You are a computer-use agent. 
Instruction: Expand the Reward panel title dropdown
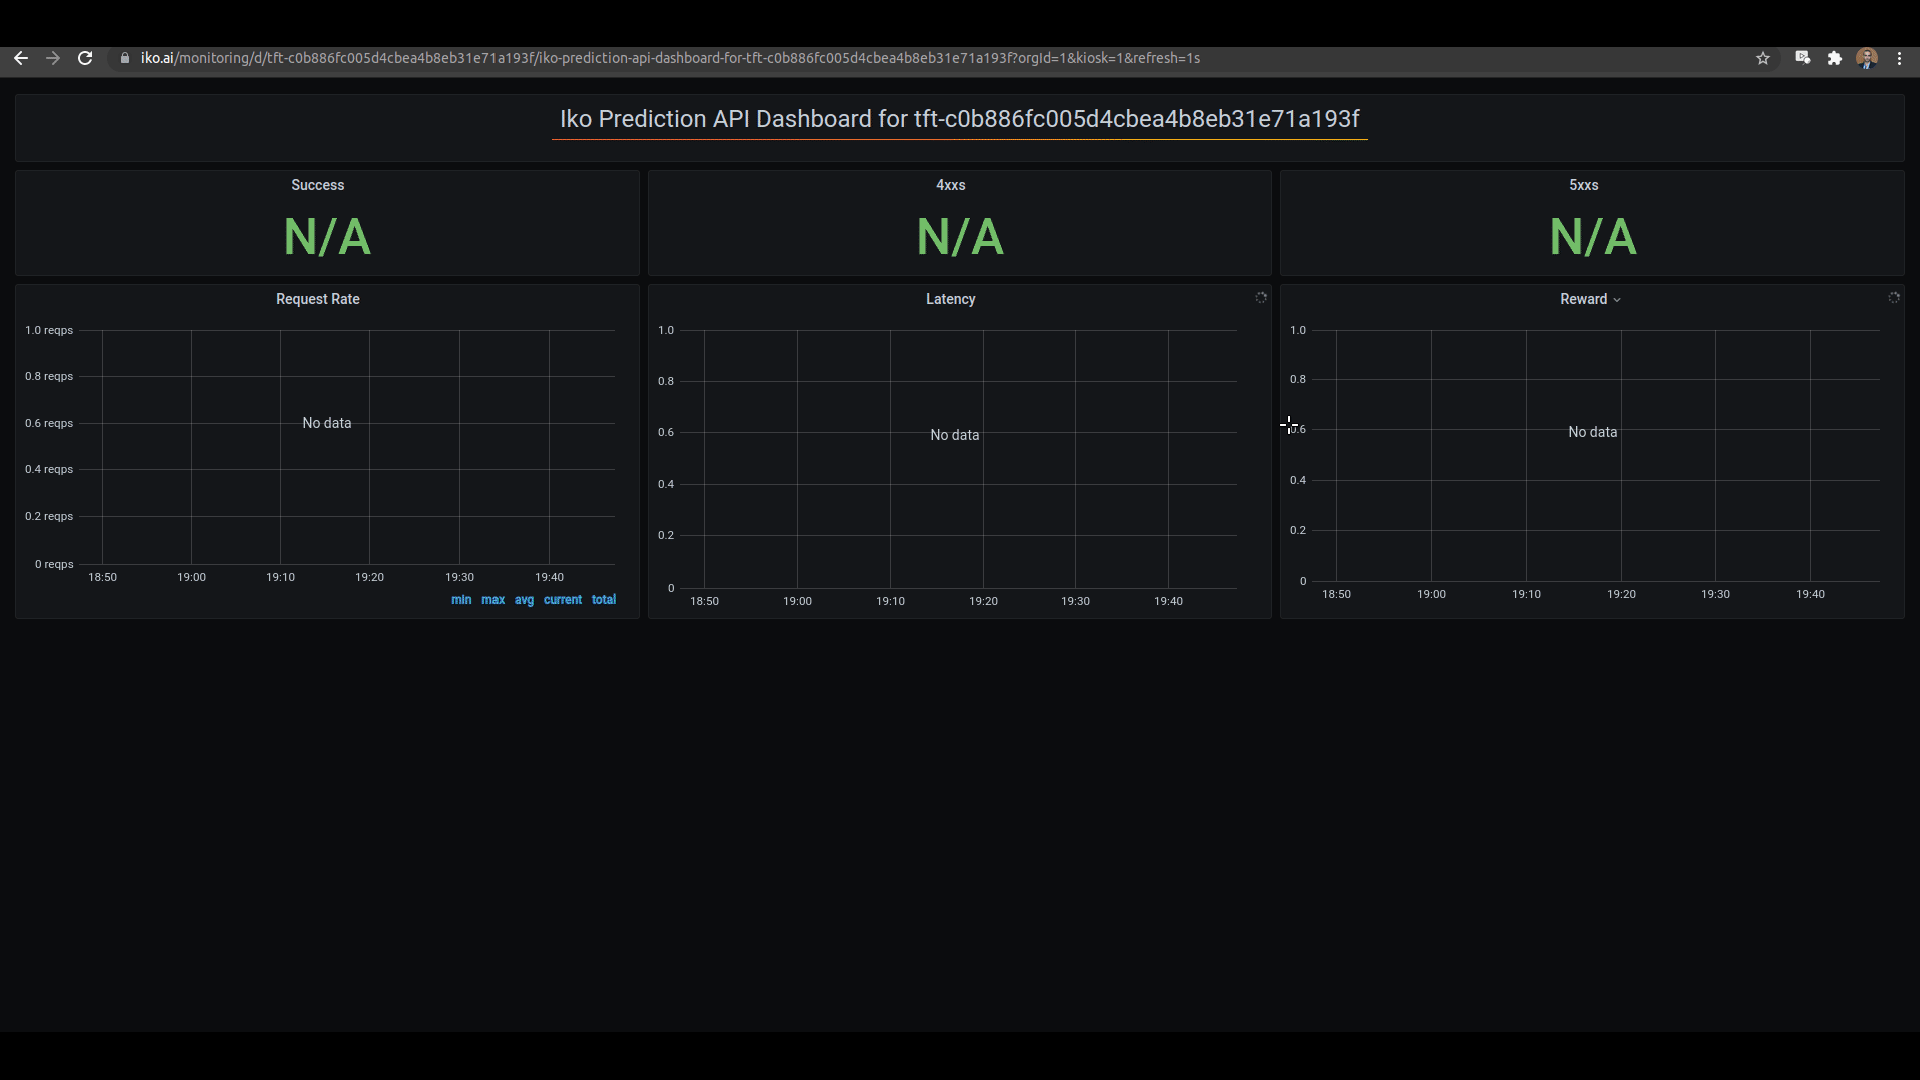pos(1590,299)
